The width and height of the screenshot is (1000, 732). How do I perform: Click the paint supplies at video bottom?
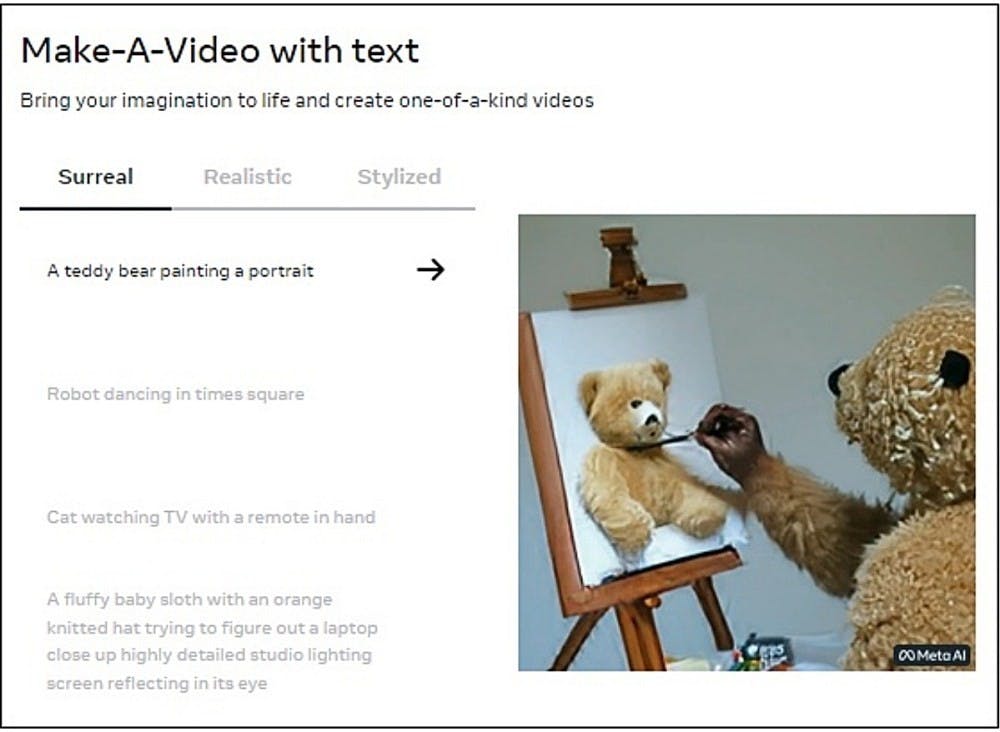tap(762, 653)
